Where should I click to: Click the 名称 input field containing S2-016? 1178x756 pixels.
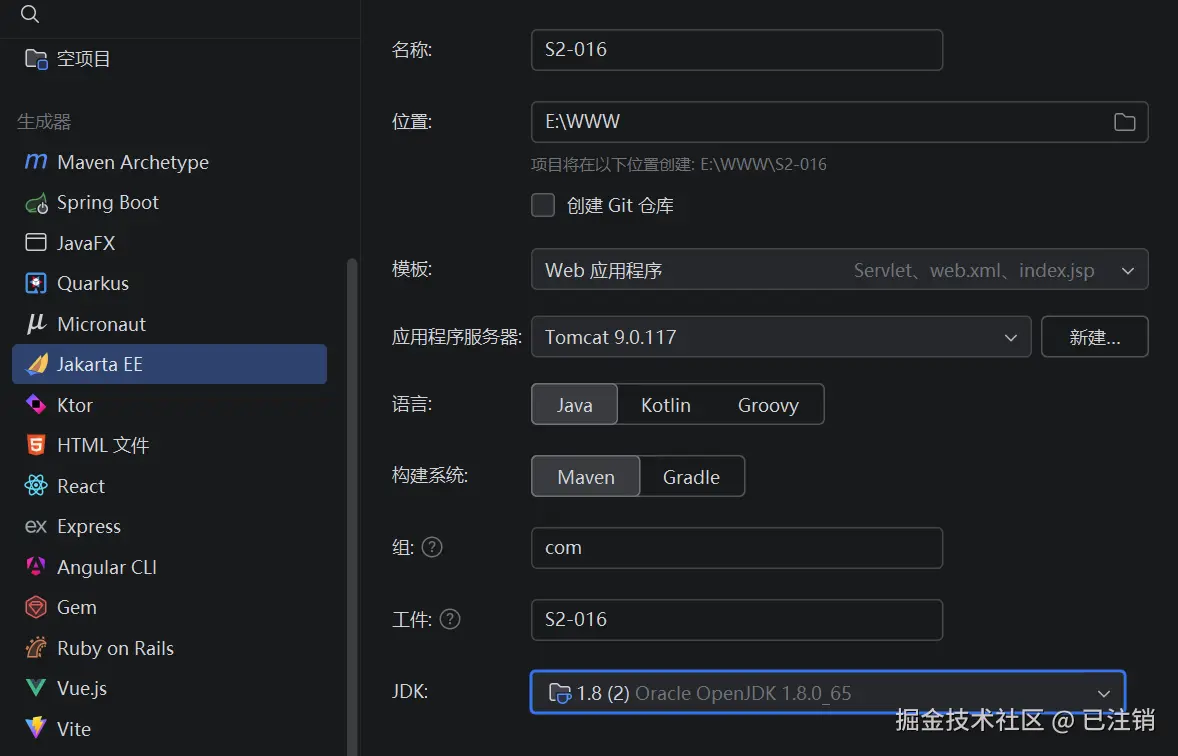point(736,50)
